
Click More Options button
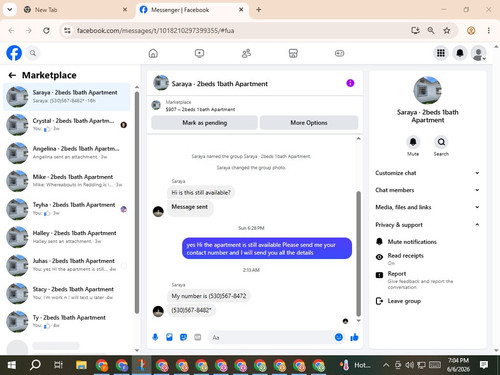pyautogui.click(x=309, y=123)
